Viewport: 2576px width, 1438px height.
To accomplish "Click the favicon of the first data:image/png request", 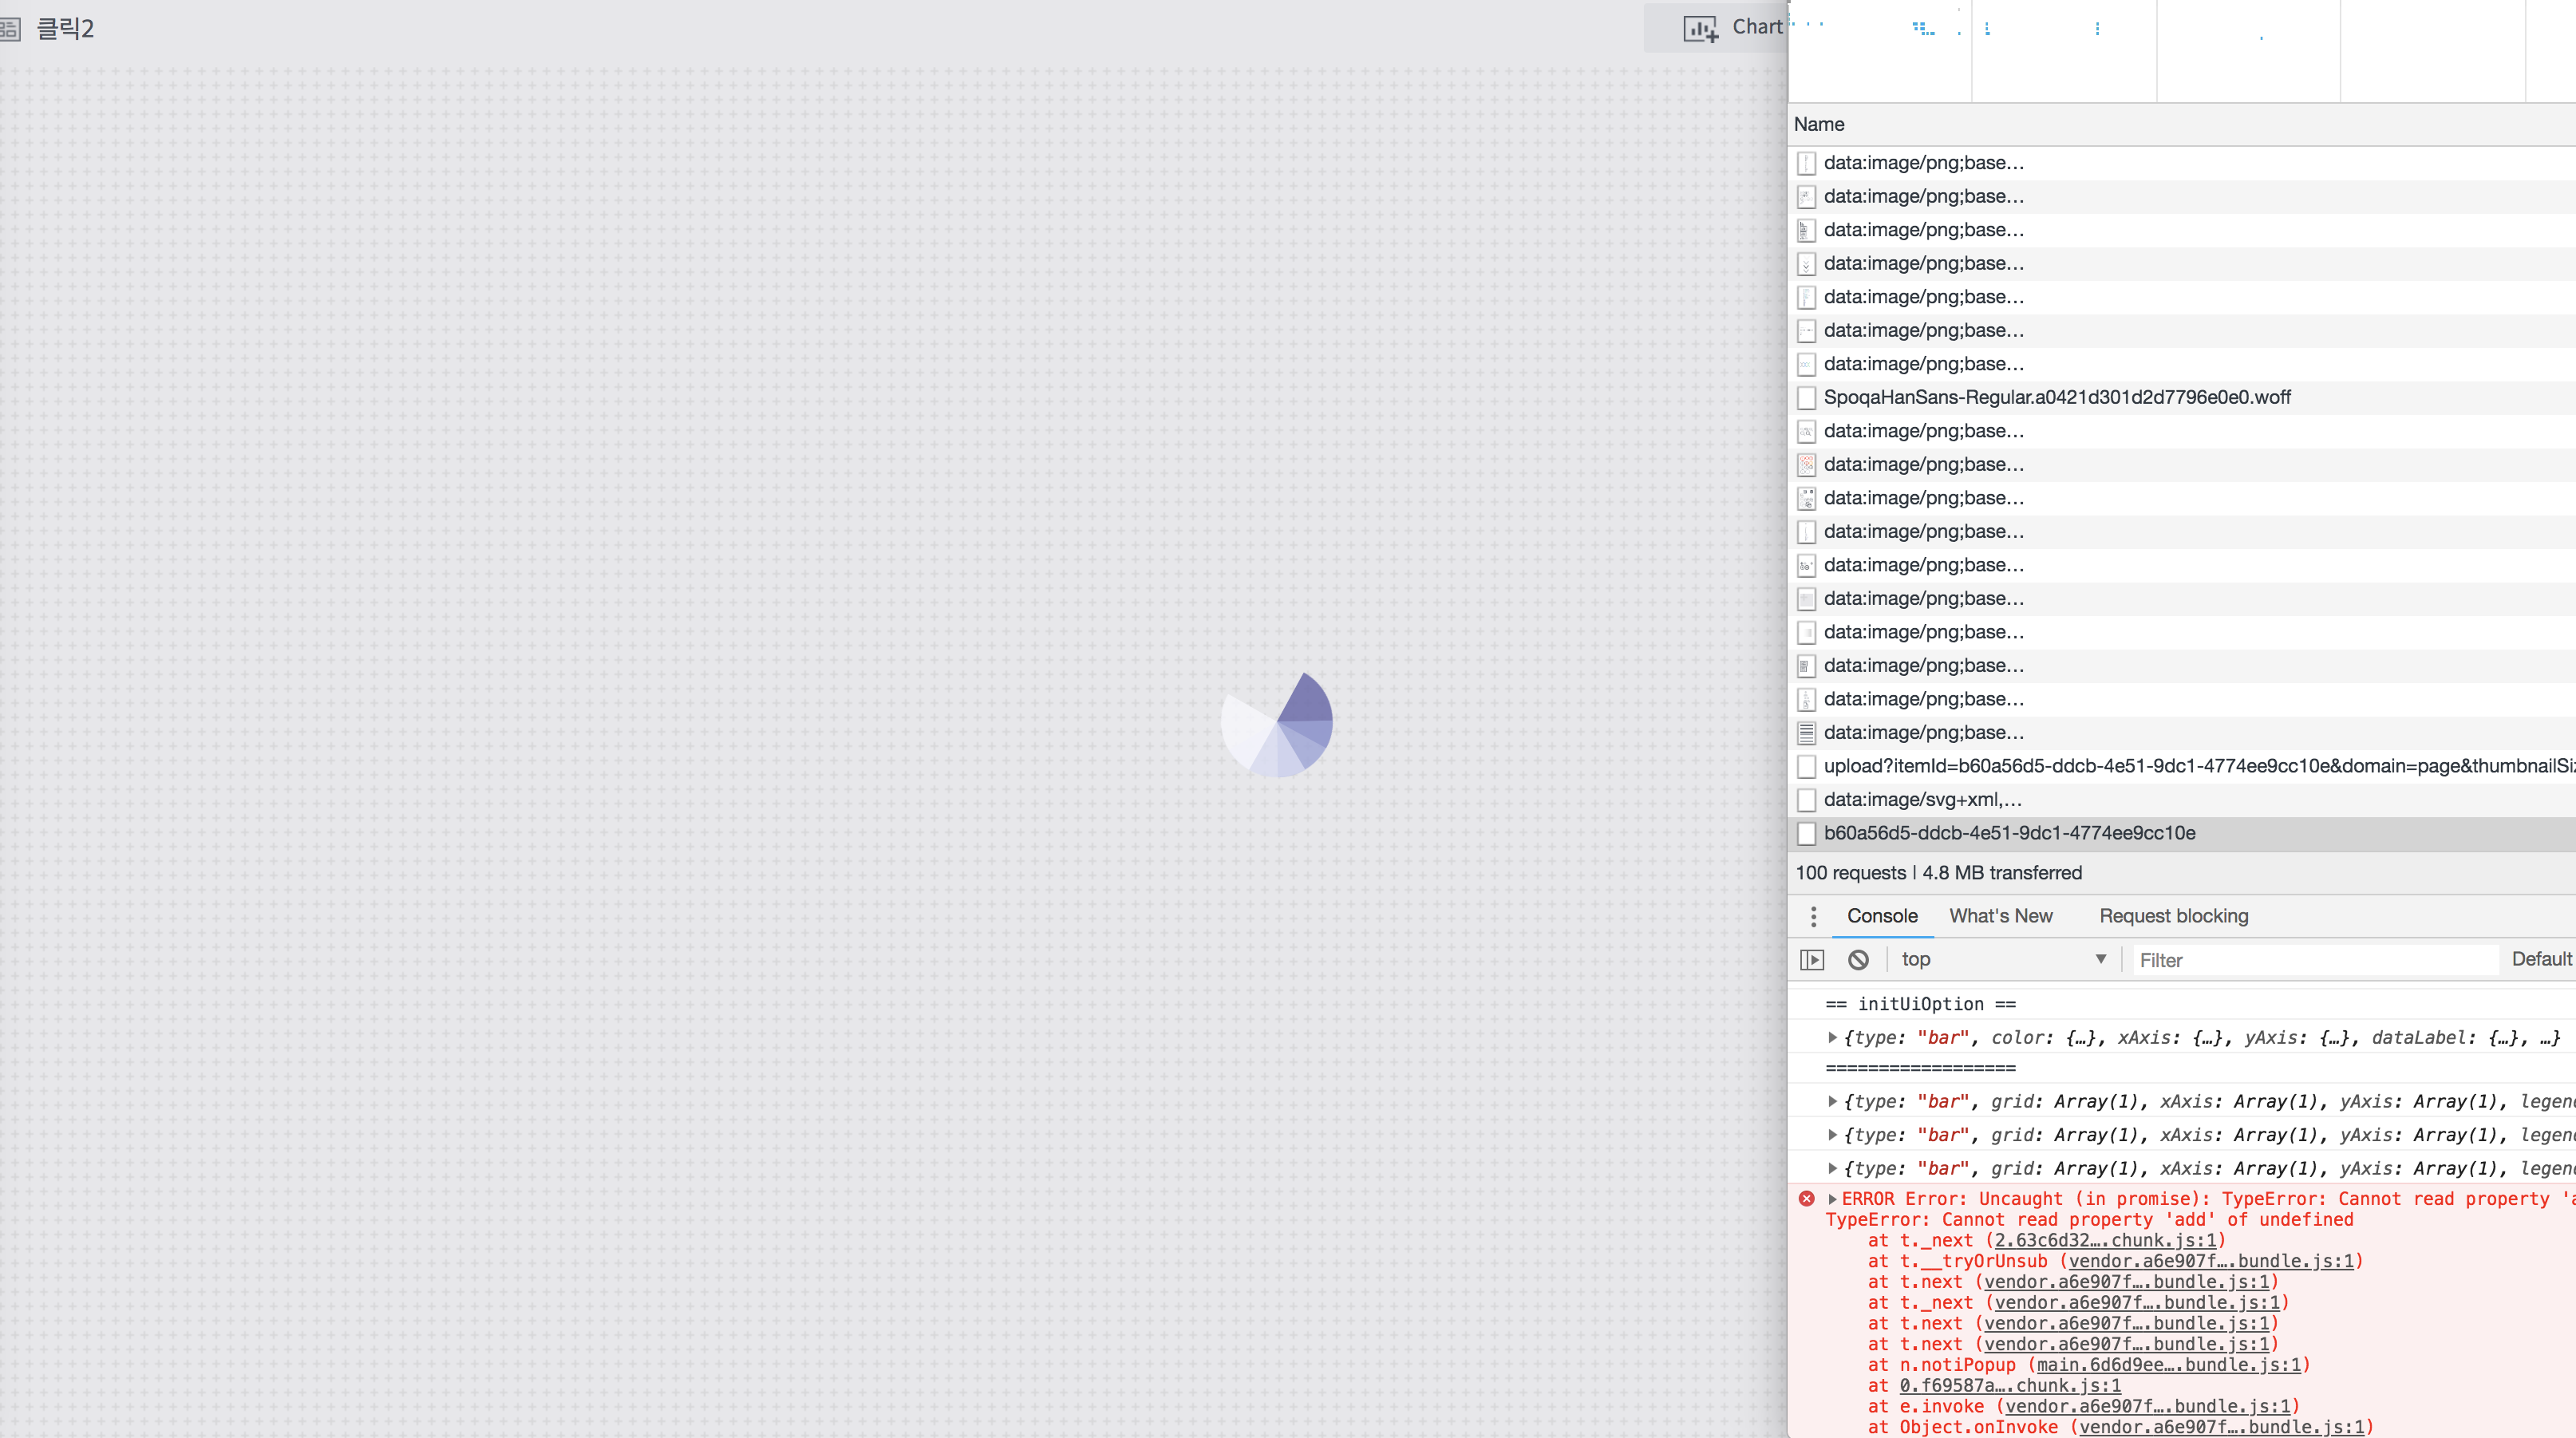I will point(1806,162).
